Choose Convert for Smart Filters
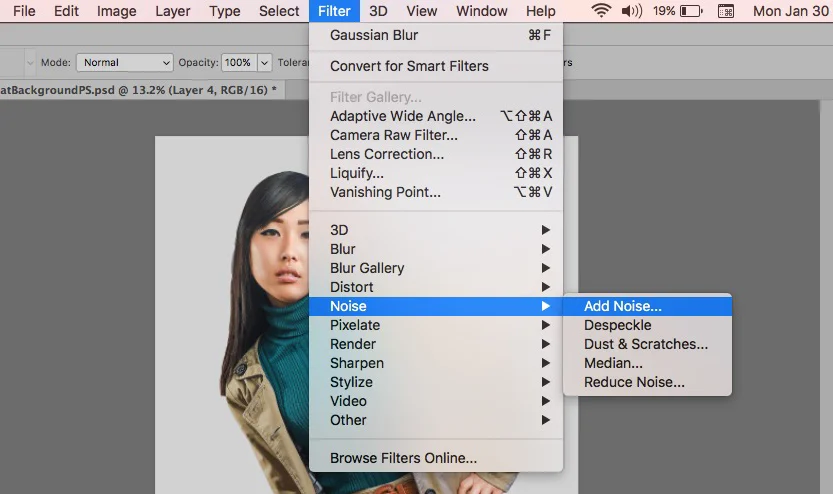Viewport: 833px width, 494px height. tap(436, 66)
